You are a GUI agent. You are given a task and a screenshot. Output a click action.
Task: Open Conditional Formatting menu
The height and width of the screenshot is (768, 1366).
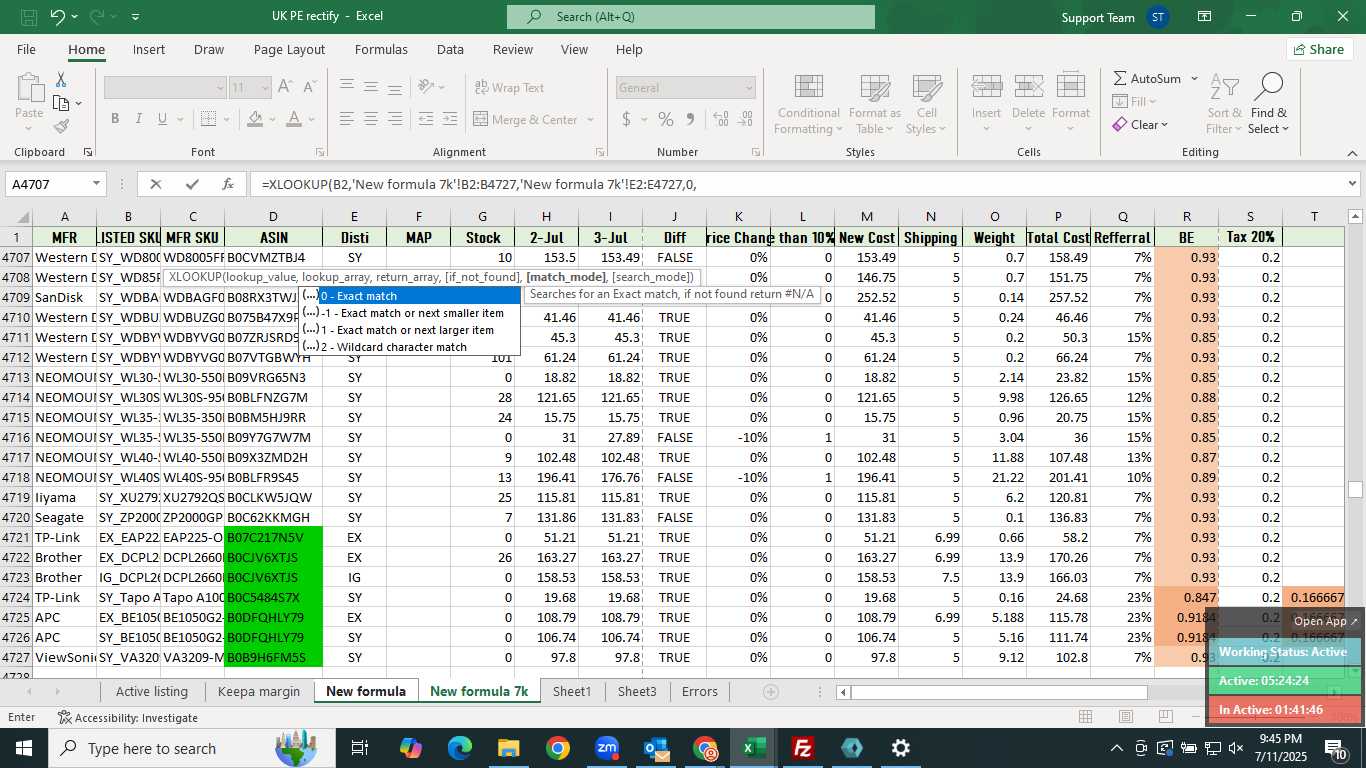(808, 104)
